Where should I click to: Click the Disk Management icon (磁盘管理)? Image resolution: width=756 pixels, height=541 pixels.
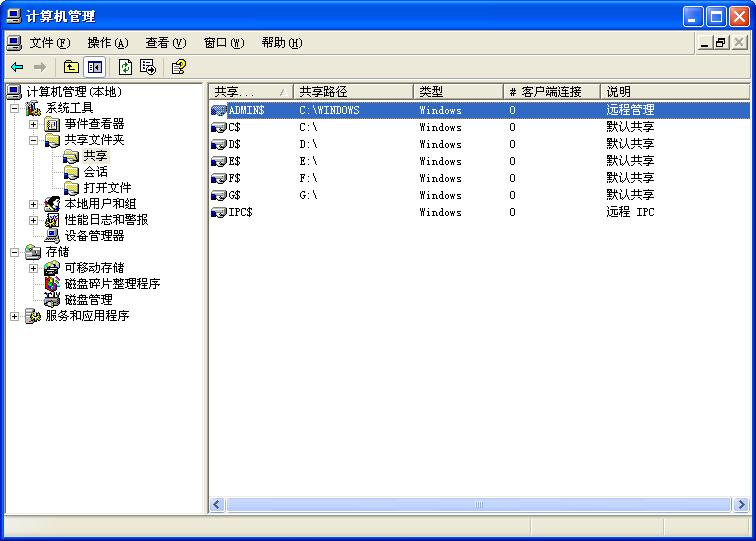(52, 300)
